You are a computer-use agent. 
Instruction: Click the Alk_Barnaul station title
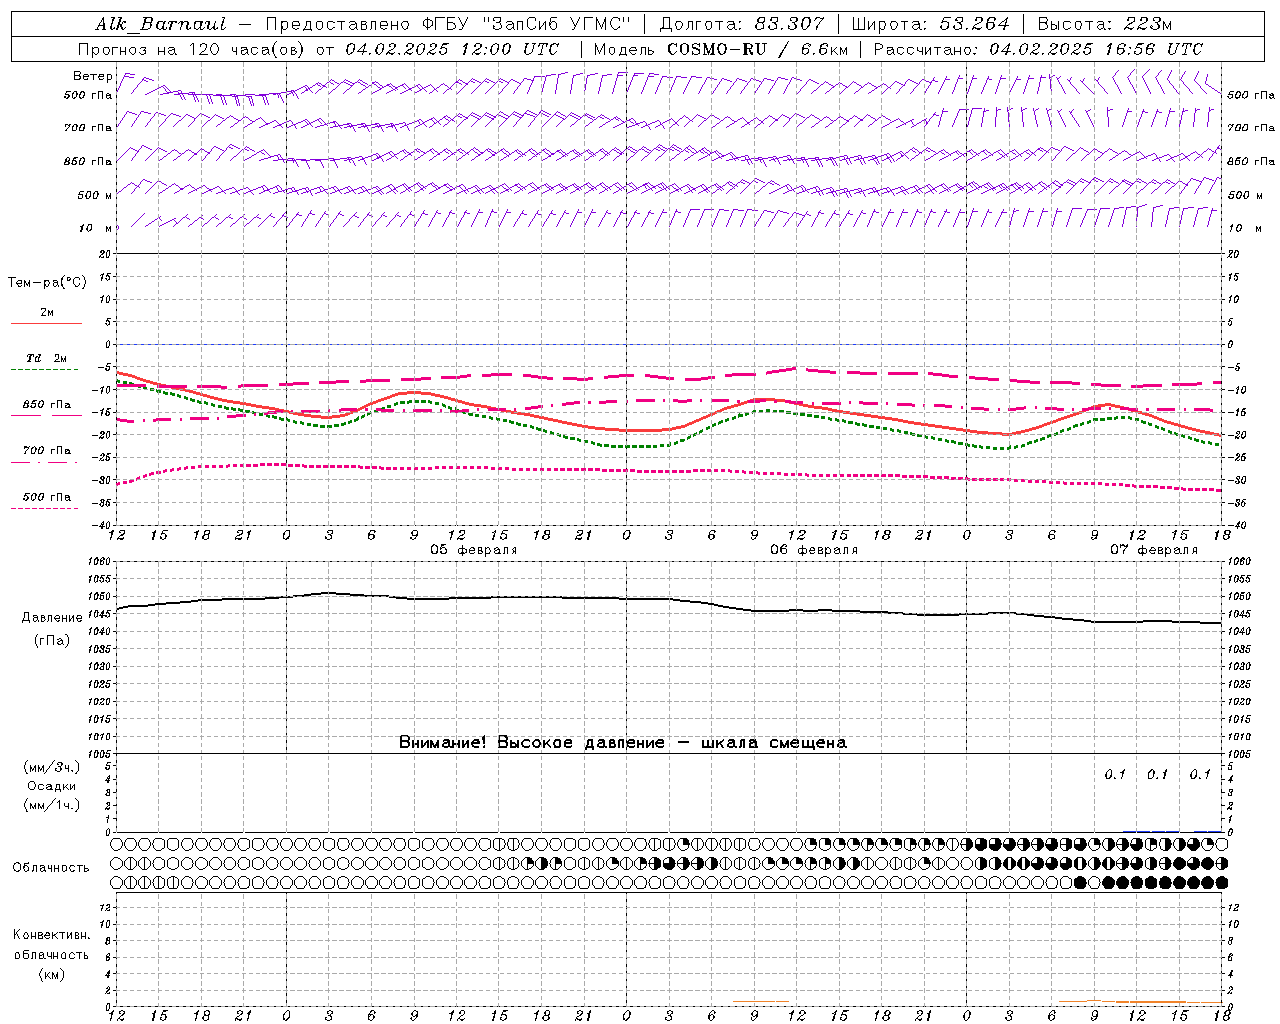[161, 24]
